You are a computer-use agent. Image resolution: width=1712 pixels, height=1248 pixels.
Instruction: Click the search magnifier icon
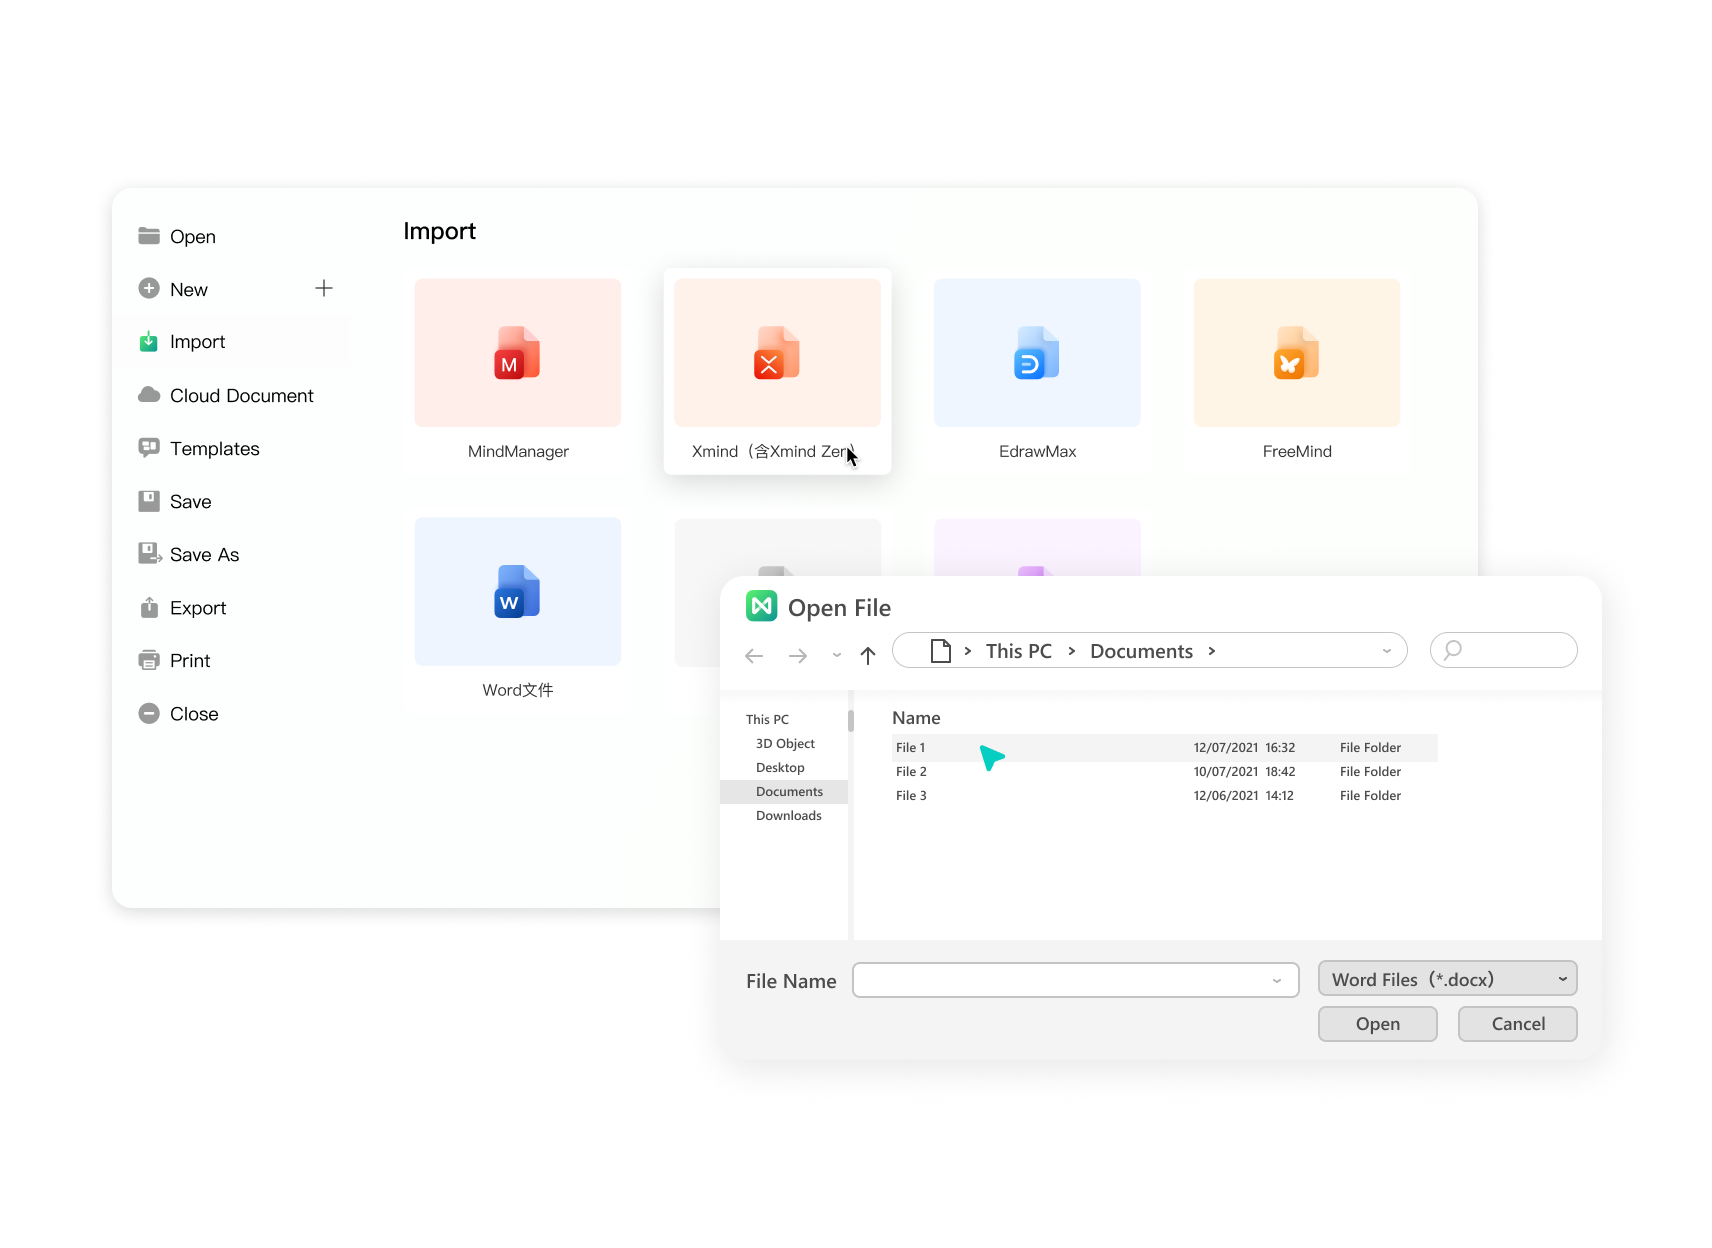click(1453, 650)
